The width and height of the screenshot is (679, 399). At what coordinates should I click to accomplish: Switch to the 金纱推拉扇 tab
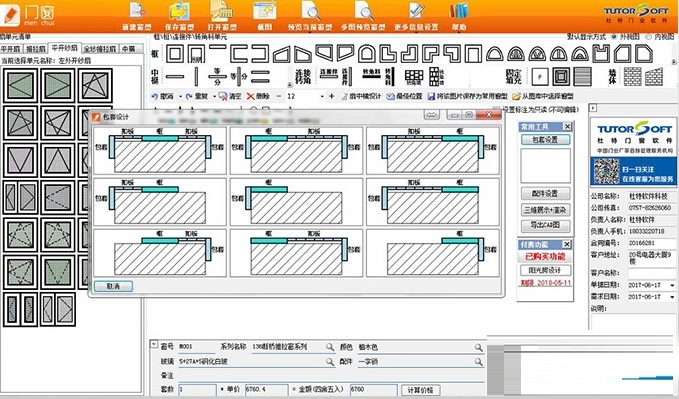click(100, 49)
